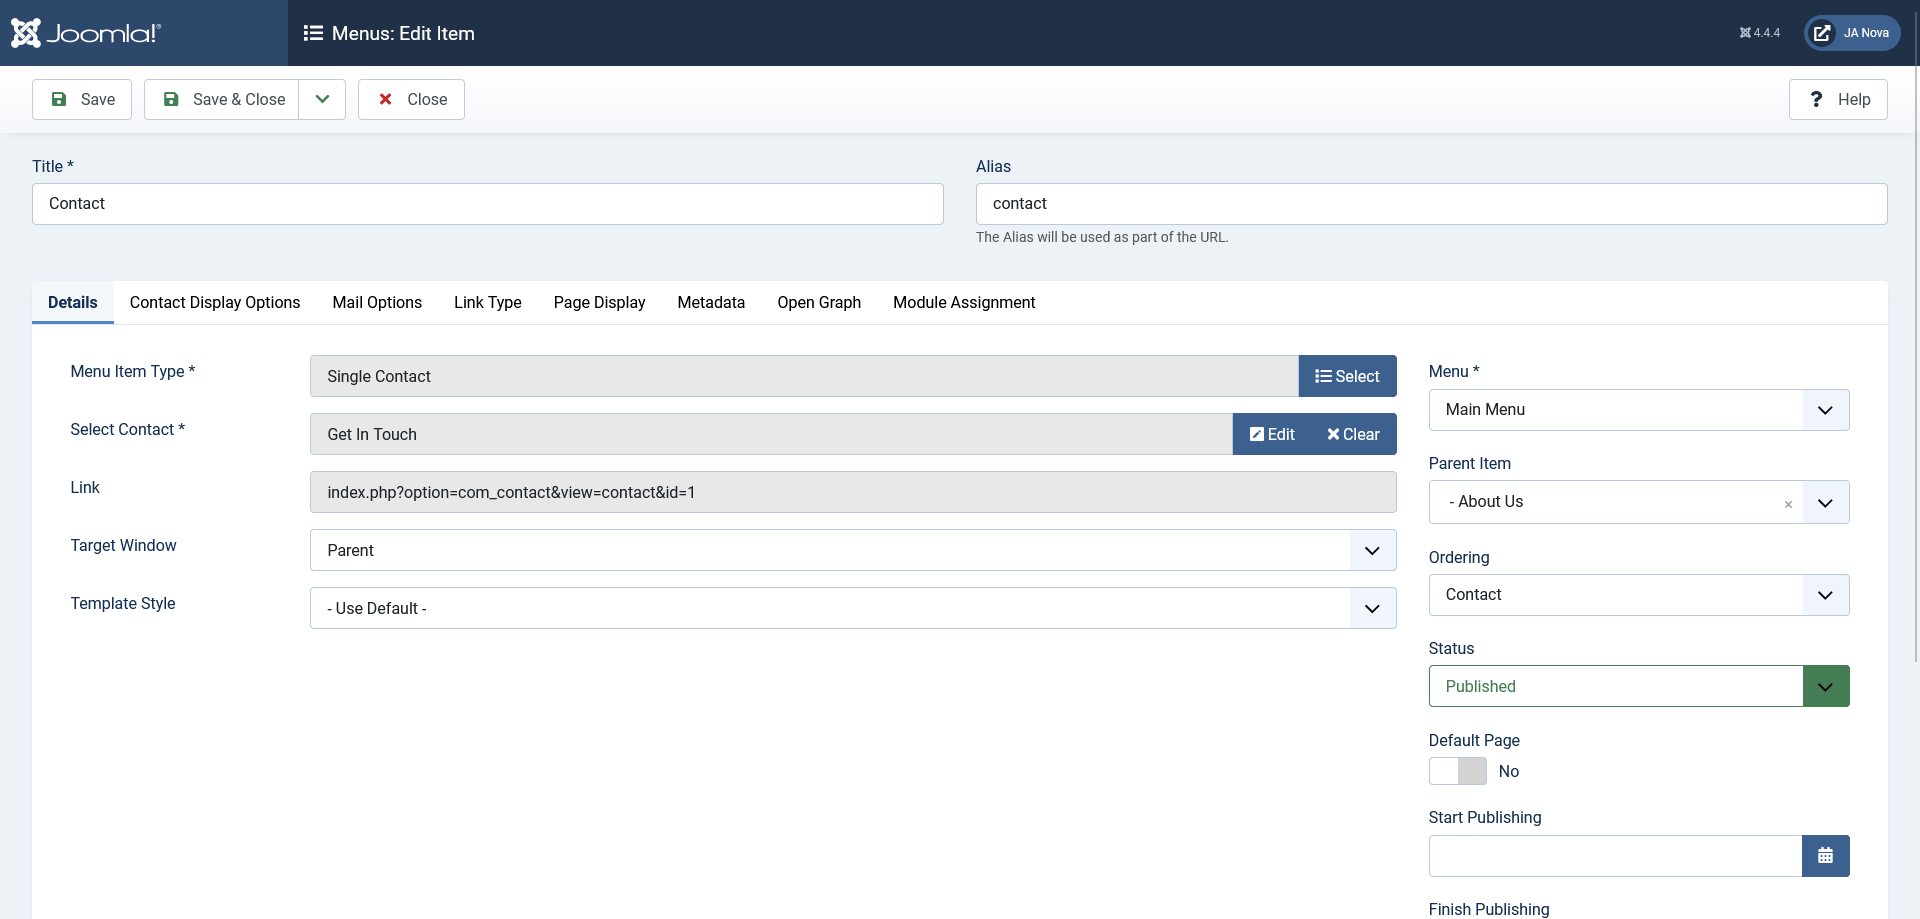Open the Module Assignment tab
This screenshot has height=919, width=1920.
(x=963, y=303)
